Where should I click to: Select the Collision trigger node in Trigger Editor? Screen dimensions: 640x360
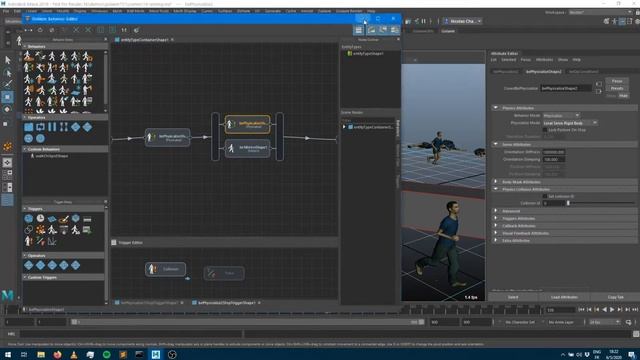pyautogui.click(x=165, y=269)
